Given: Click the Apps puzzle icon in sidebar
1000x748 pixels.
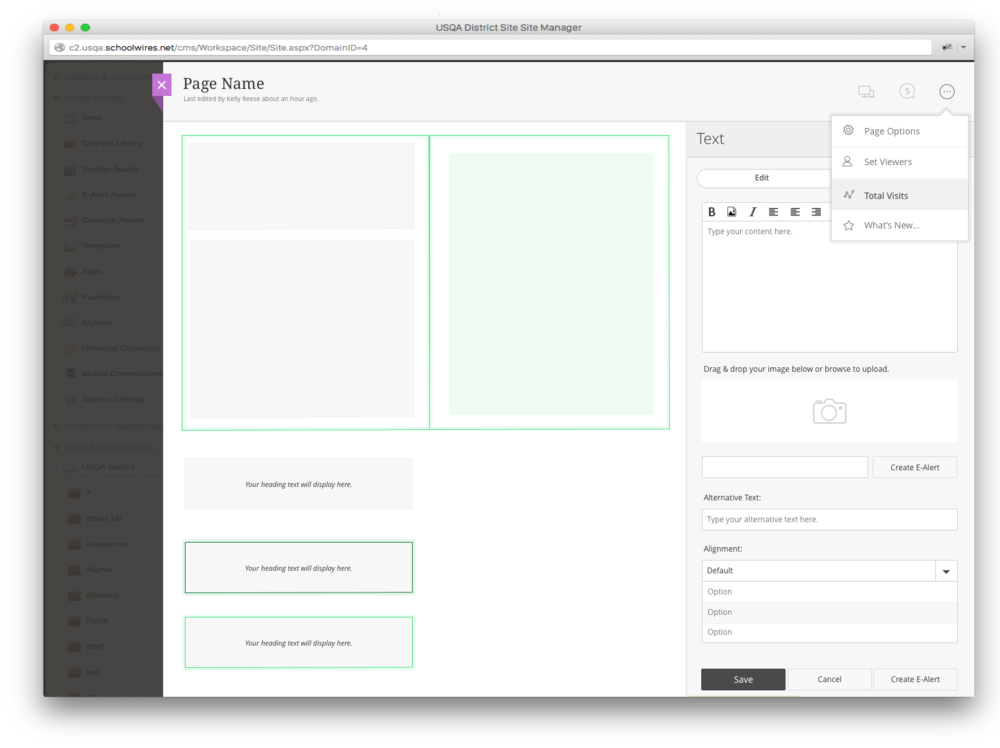Looking at the screenshot, I should 70,272.
